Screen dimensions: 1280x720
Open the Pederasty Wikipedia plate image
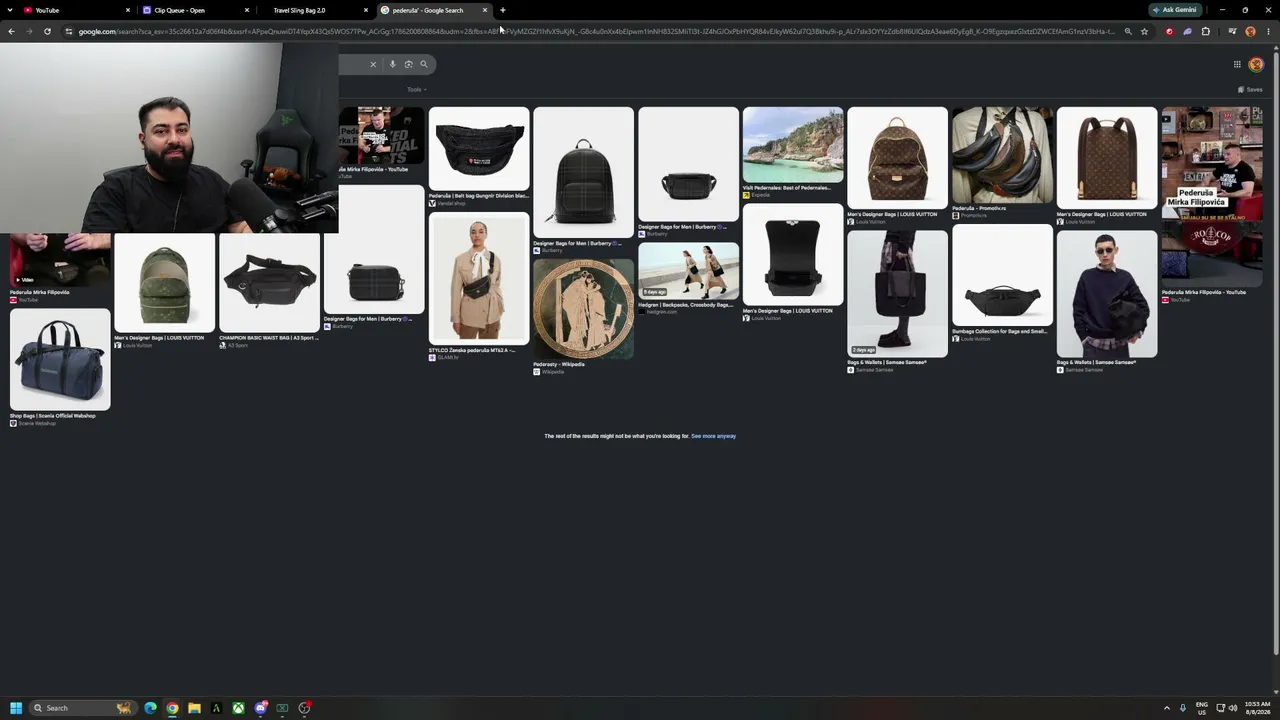coord(583,309)
